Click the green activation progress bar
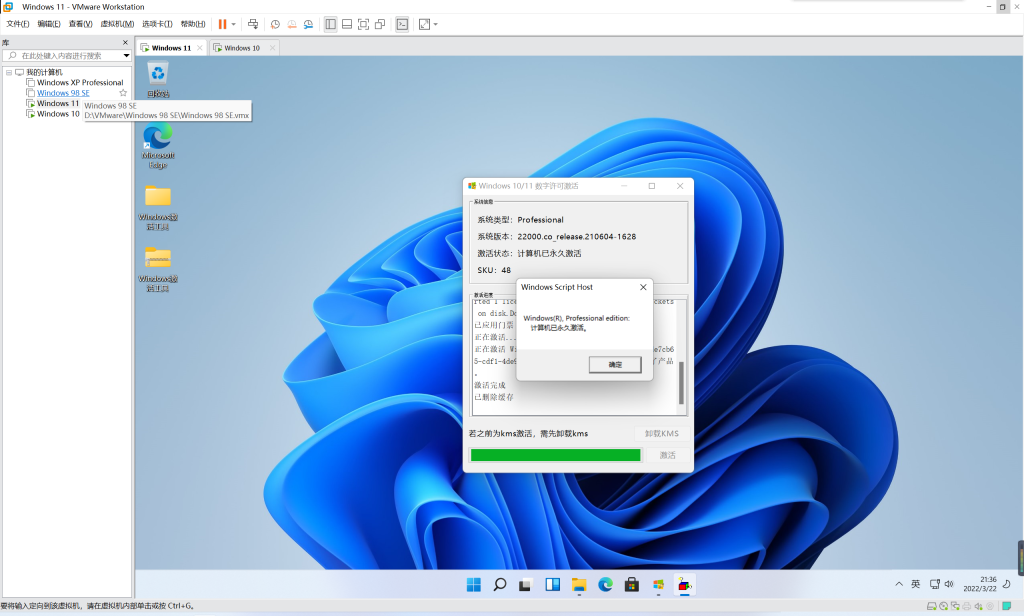The image size is (1024, 616). (555, 455)
